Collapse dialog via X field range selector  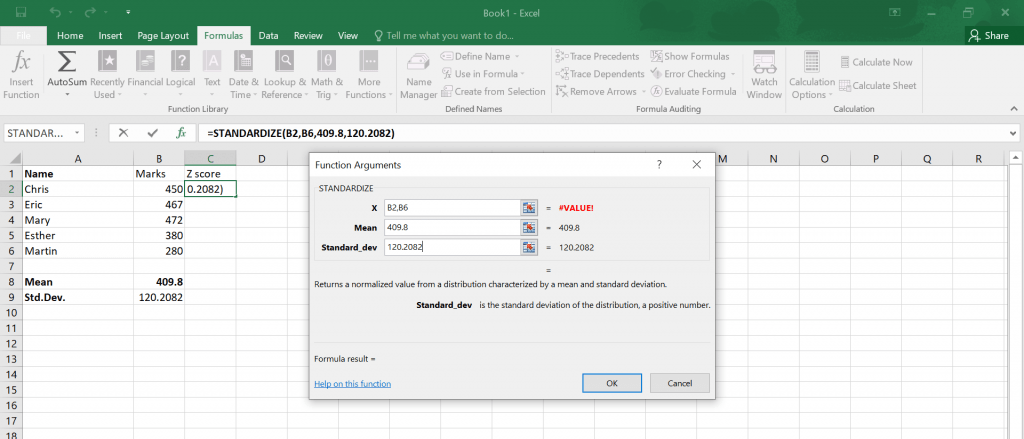pos(529,208)
